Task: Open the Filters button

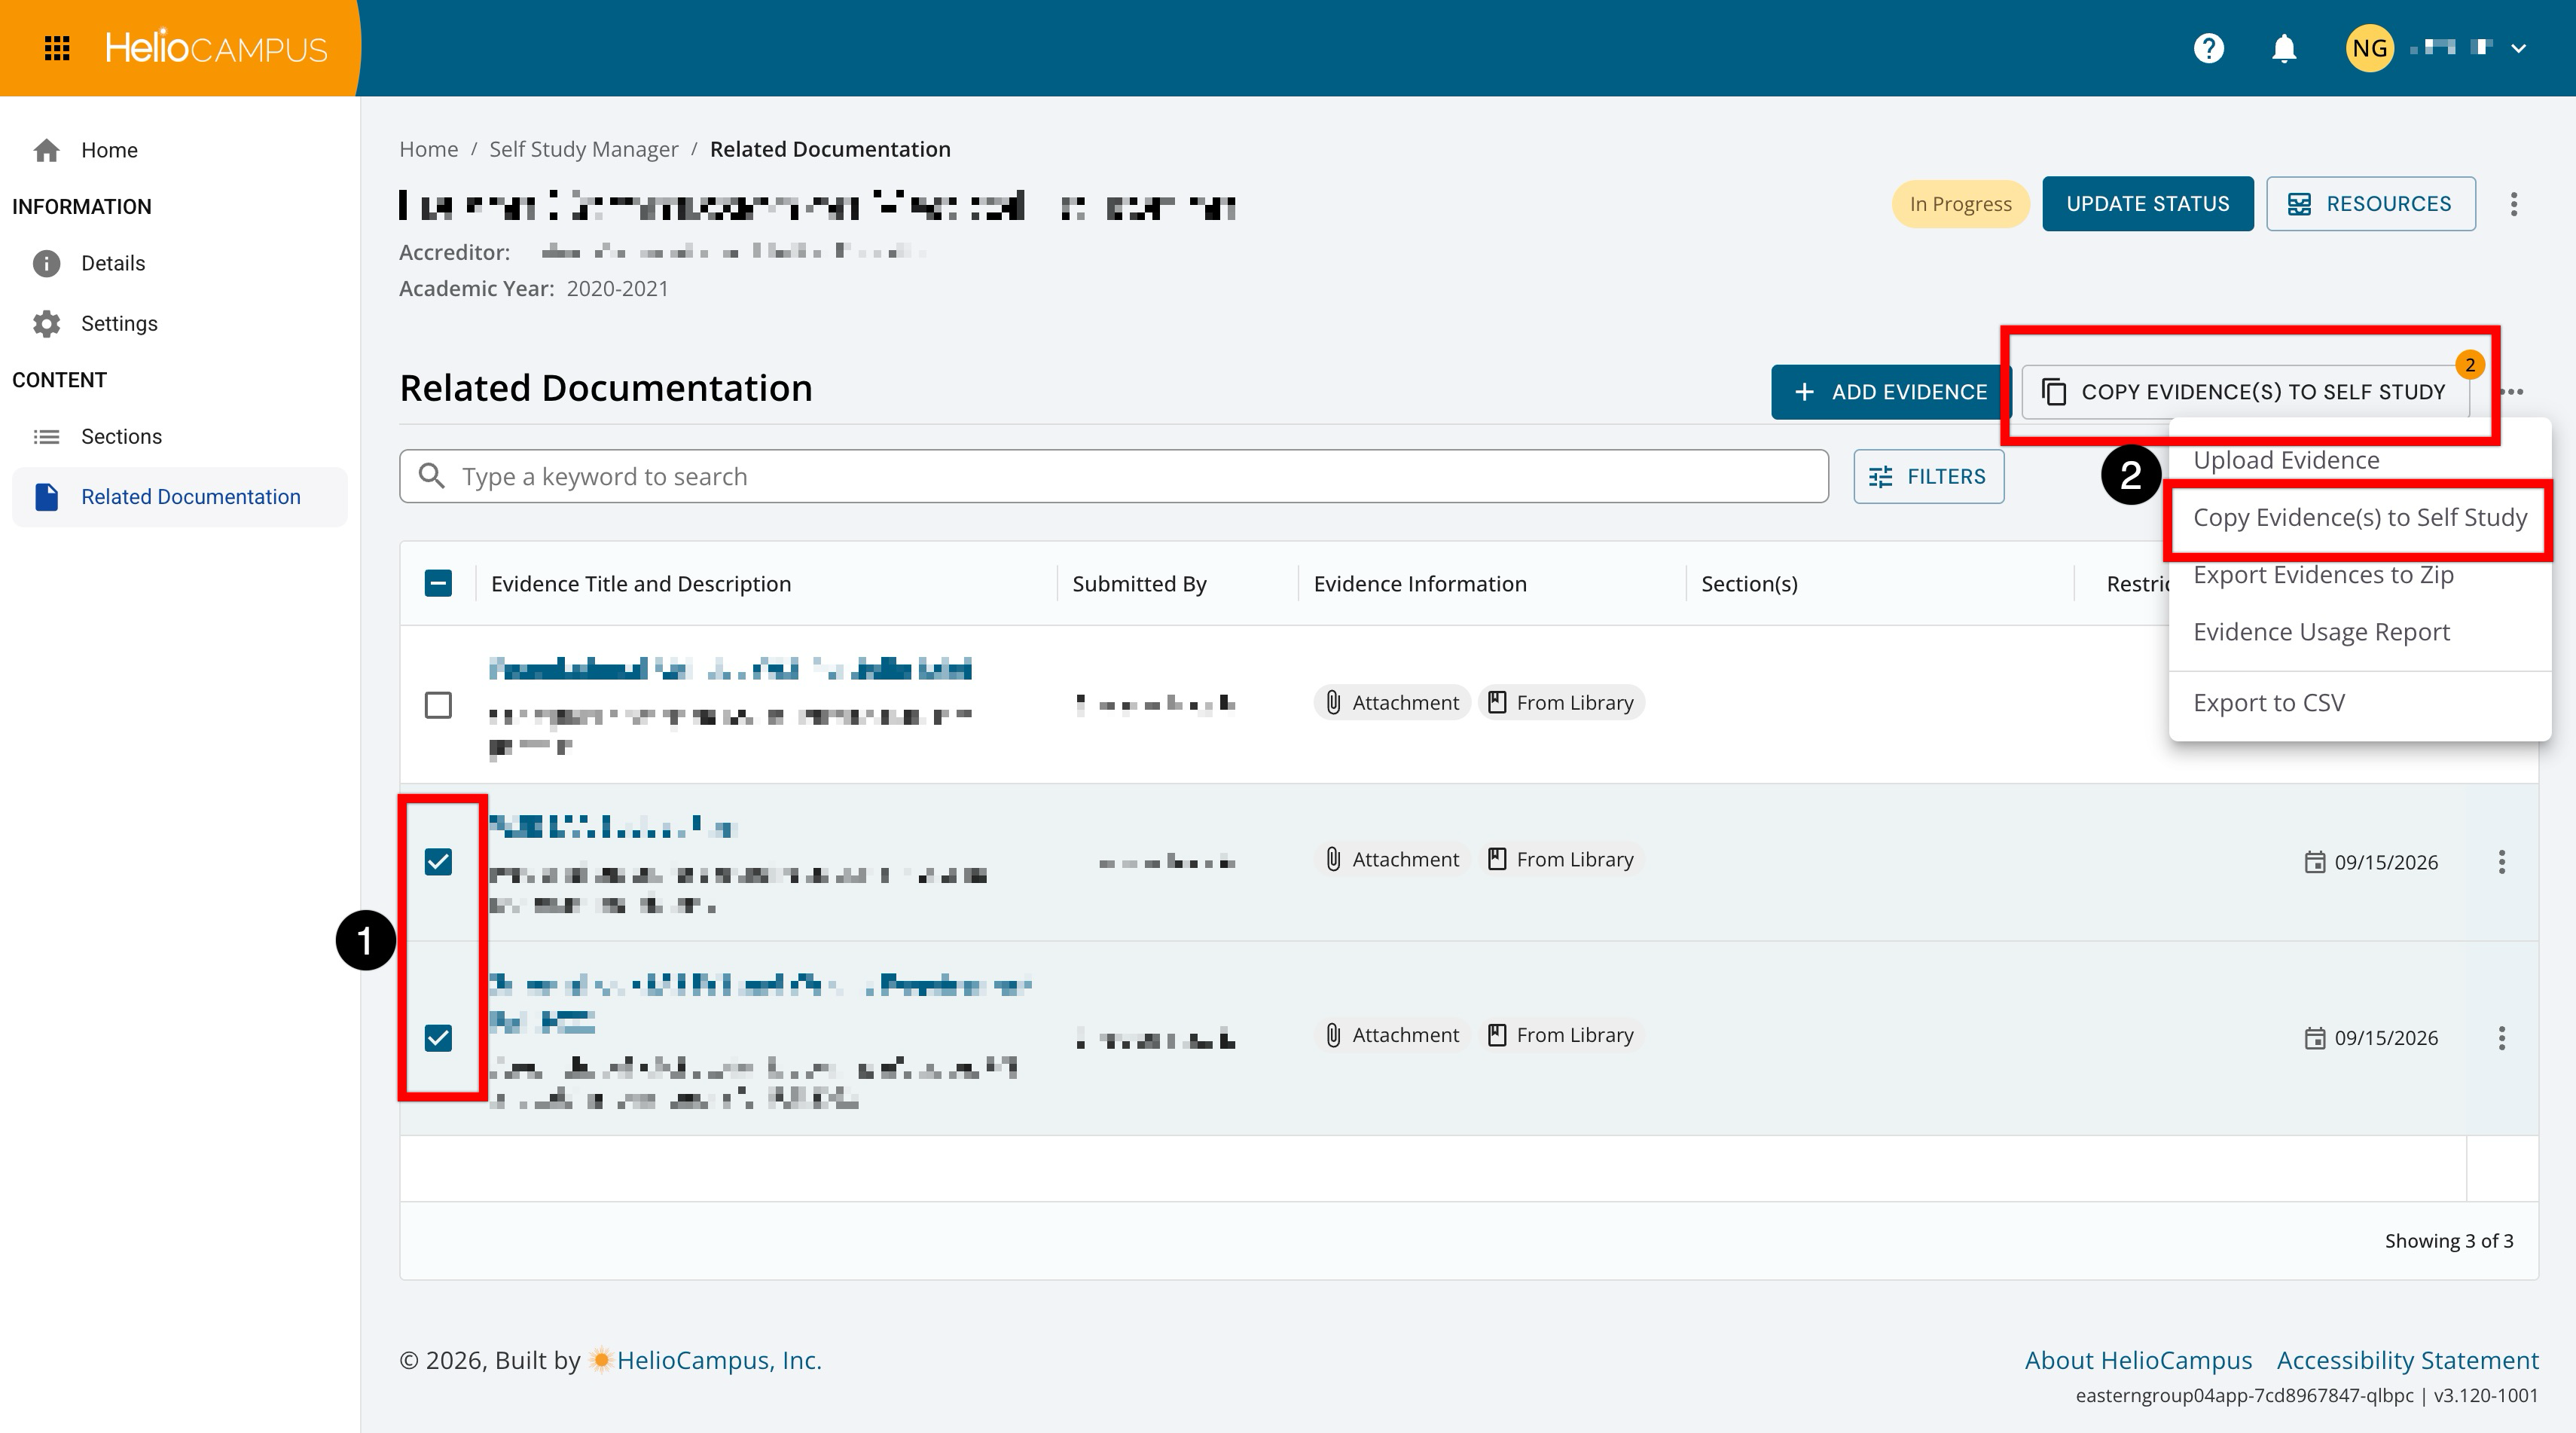Action: (x=1928, y=476)
